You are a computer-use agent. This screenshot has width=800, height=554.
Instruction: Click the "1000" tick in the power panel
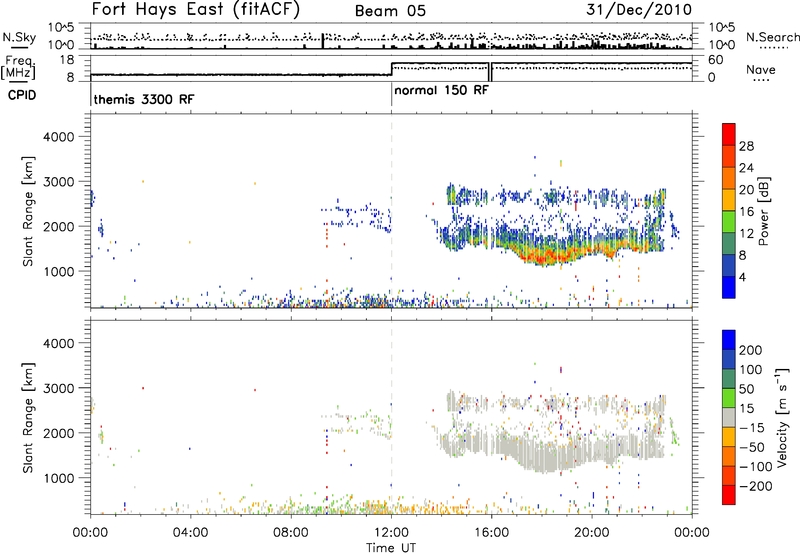coord(58,271)
